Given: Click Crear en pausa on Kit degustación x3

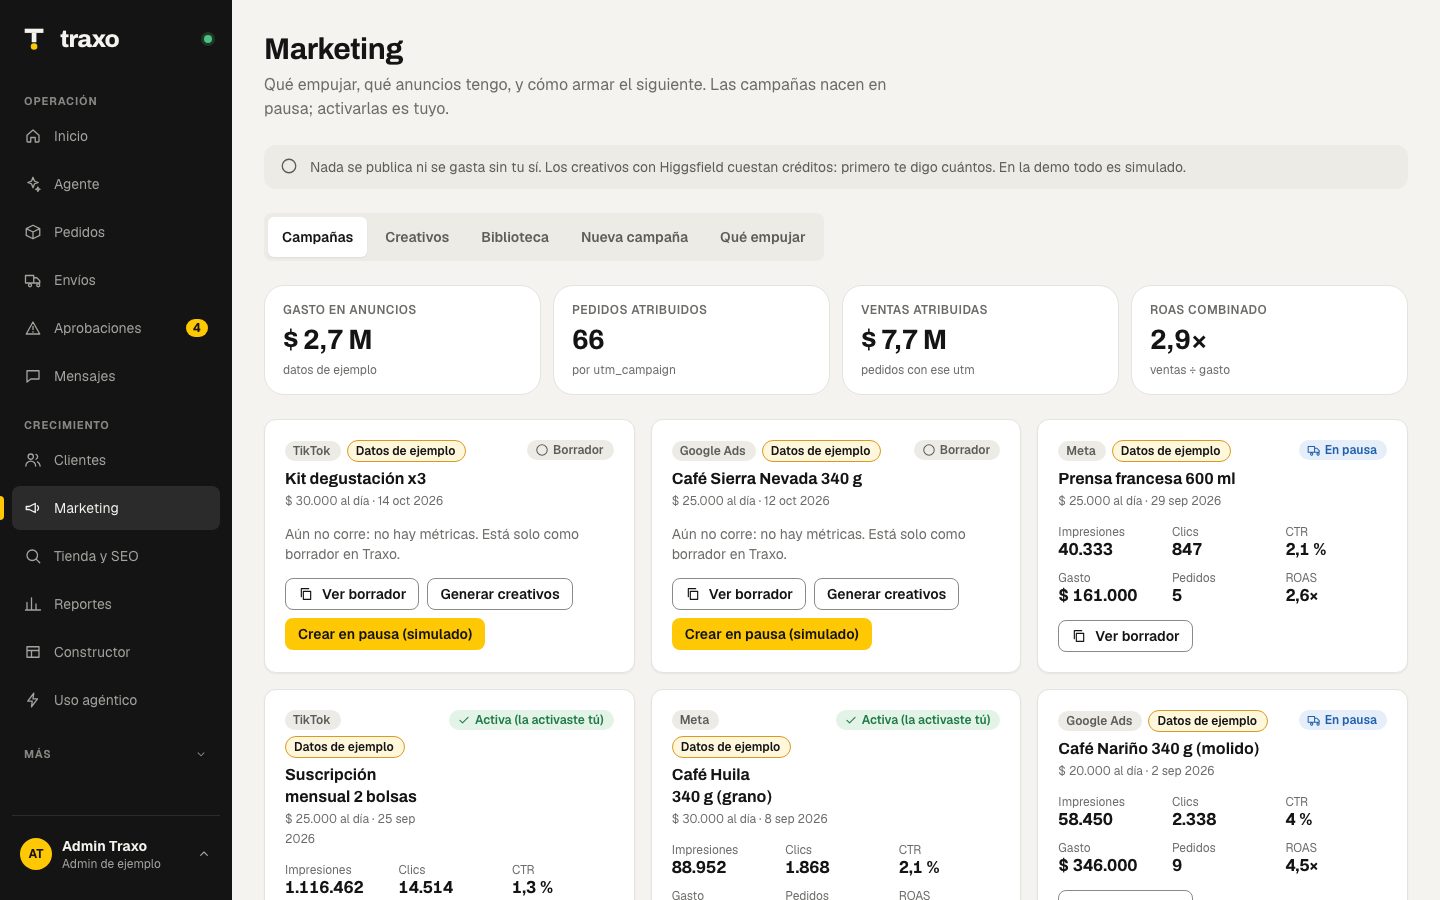Looking at the screenshot, I should (385, 634).
